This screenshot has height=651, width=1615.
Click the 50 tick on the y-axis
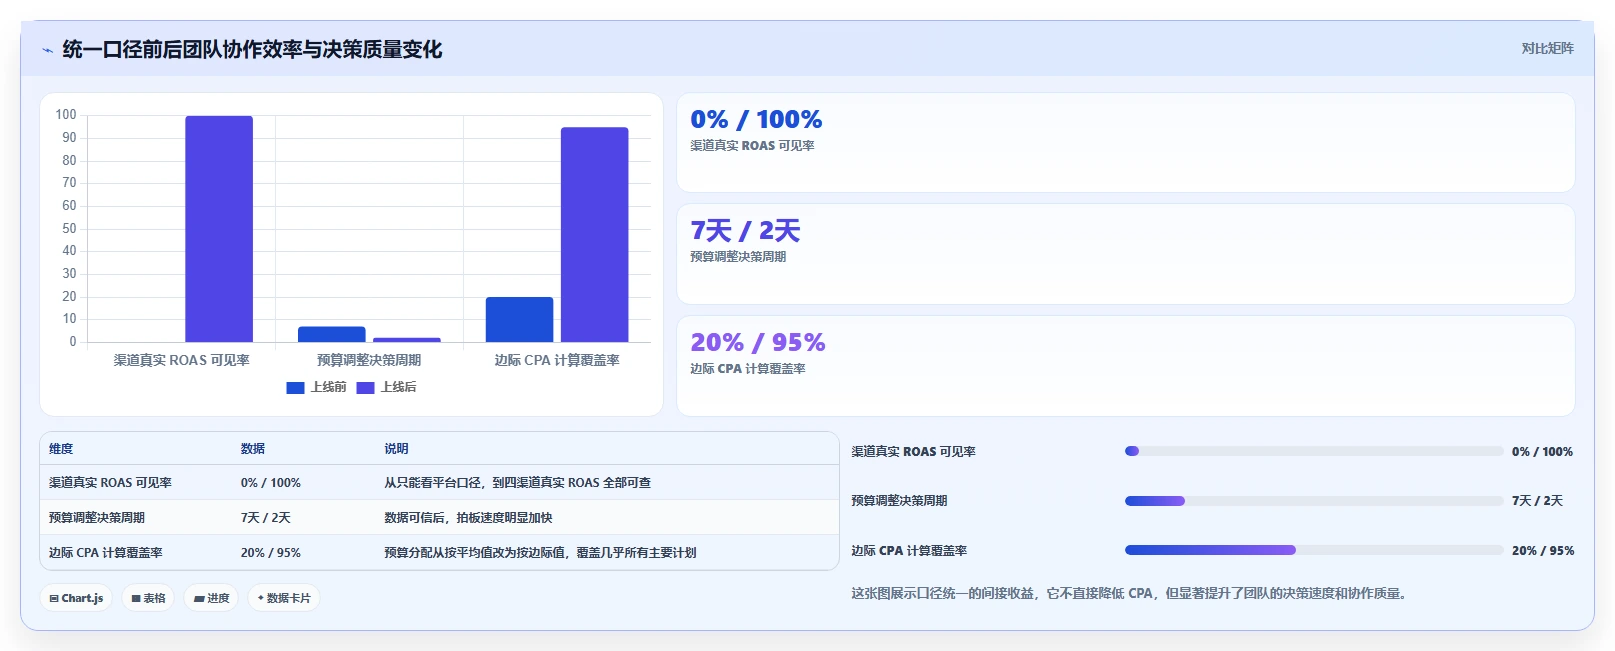69,228
